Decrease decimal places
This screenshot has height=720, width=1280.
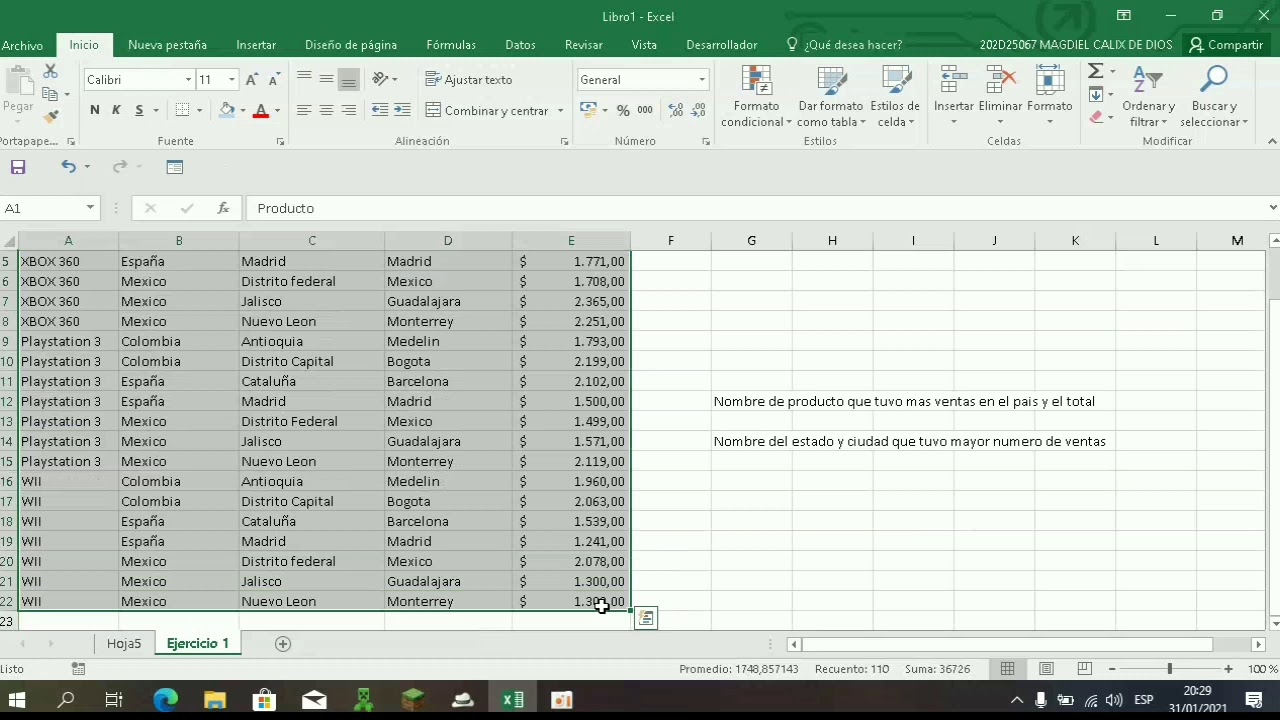tap(697, 110)
